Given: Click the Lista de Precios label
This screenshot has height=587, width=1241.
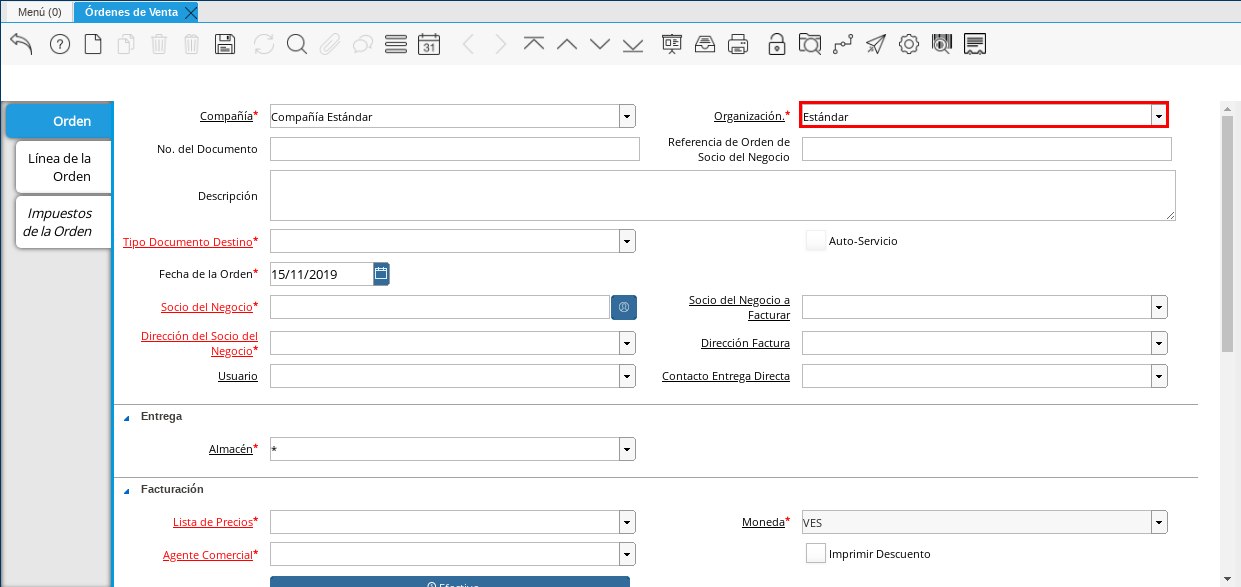Looking at the screenshot, I should click(213, 522).
